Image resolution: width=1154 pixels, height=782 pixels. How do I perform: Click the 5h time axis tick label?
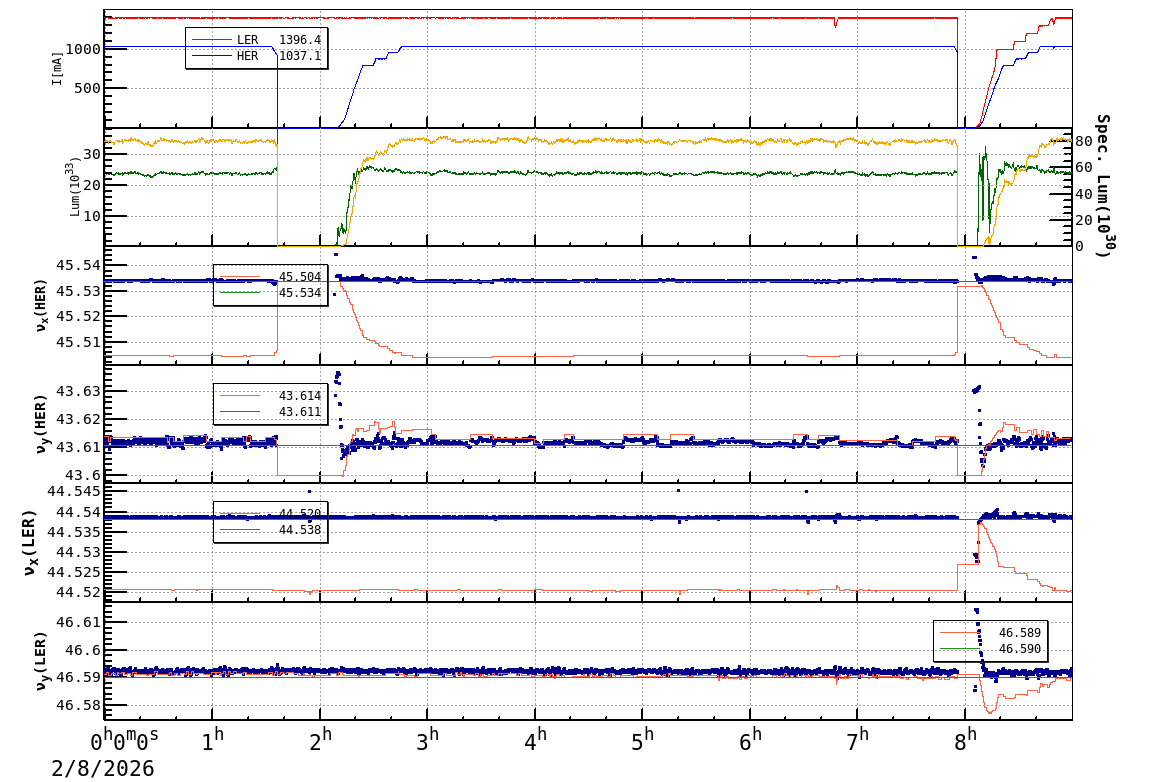(x=643, y=739)
